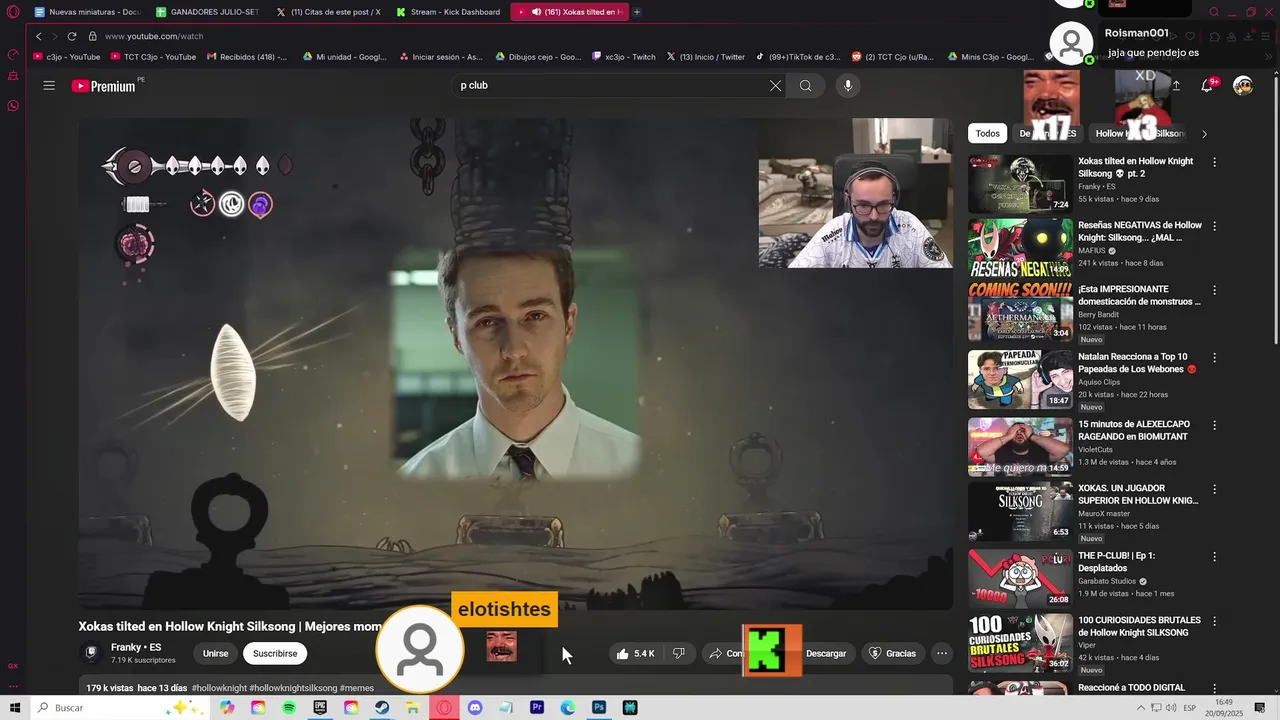1280x720 pixels.
Task: Open Recibidos (418) Gmail bookmark
Action: click(247, 57)
